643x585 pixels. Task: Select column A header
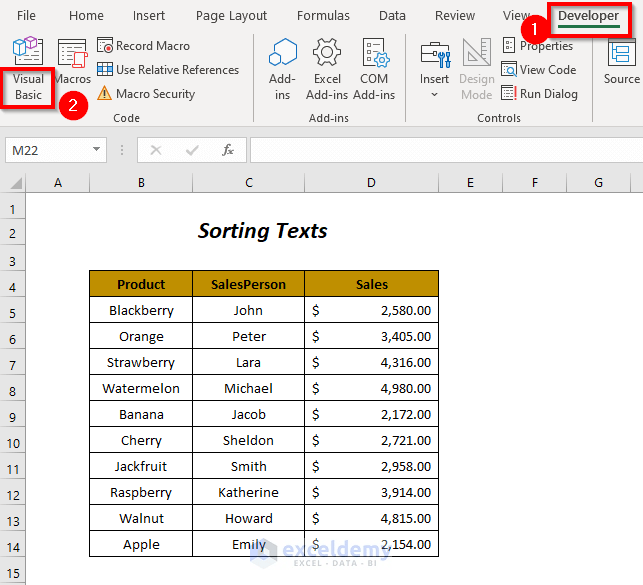tap(58, 183)
